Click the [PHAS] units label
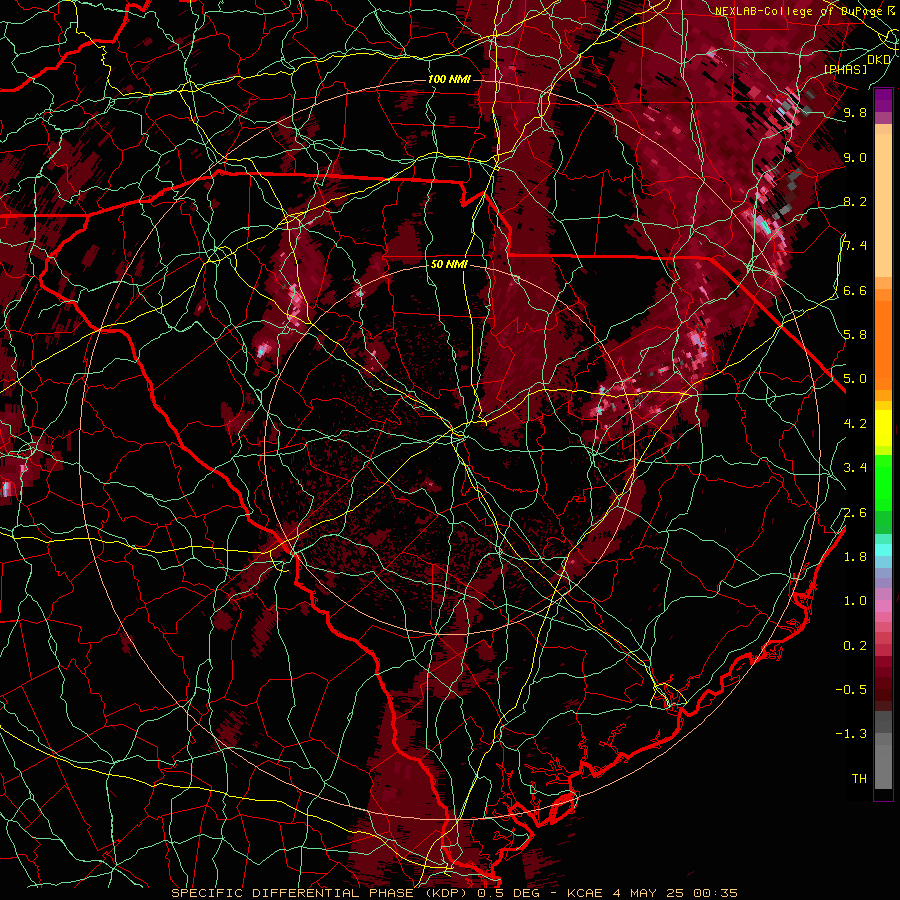This screenshot has height=900, width=900. click(x=845, y=69)
